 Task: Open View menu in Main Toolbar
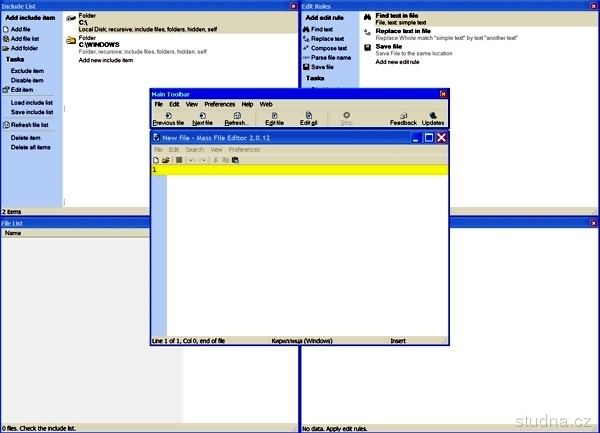tap(192, 104)
